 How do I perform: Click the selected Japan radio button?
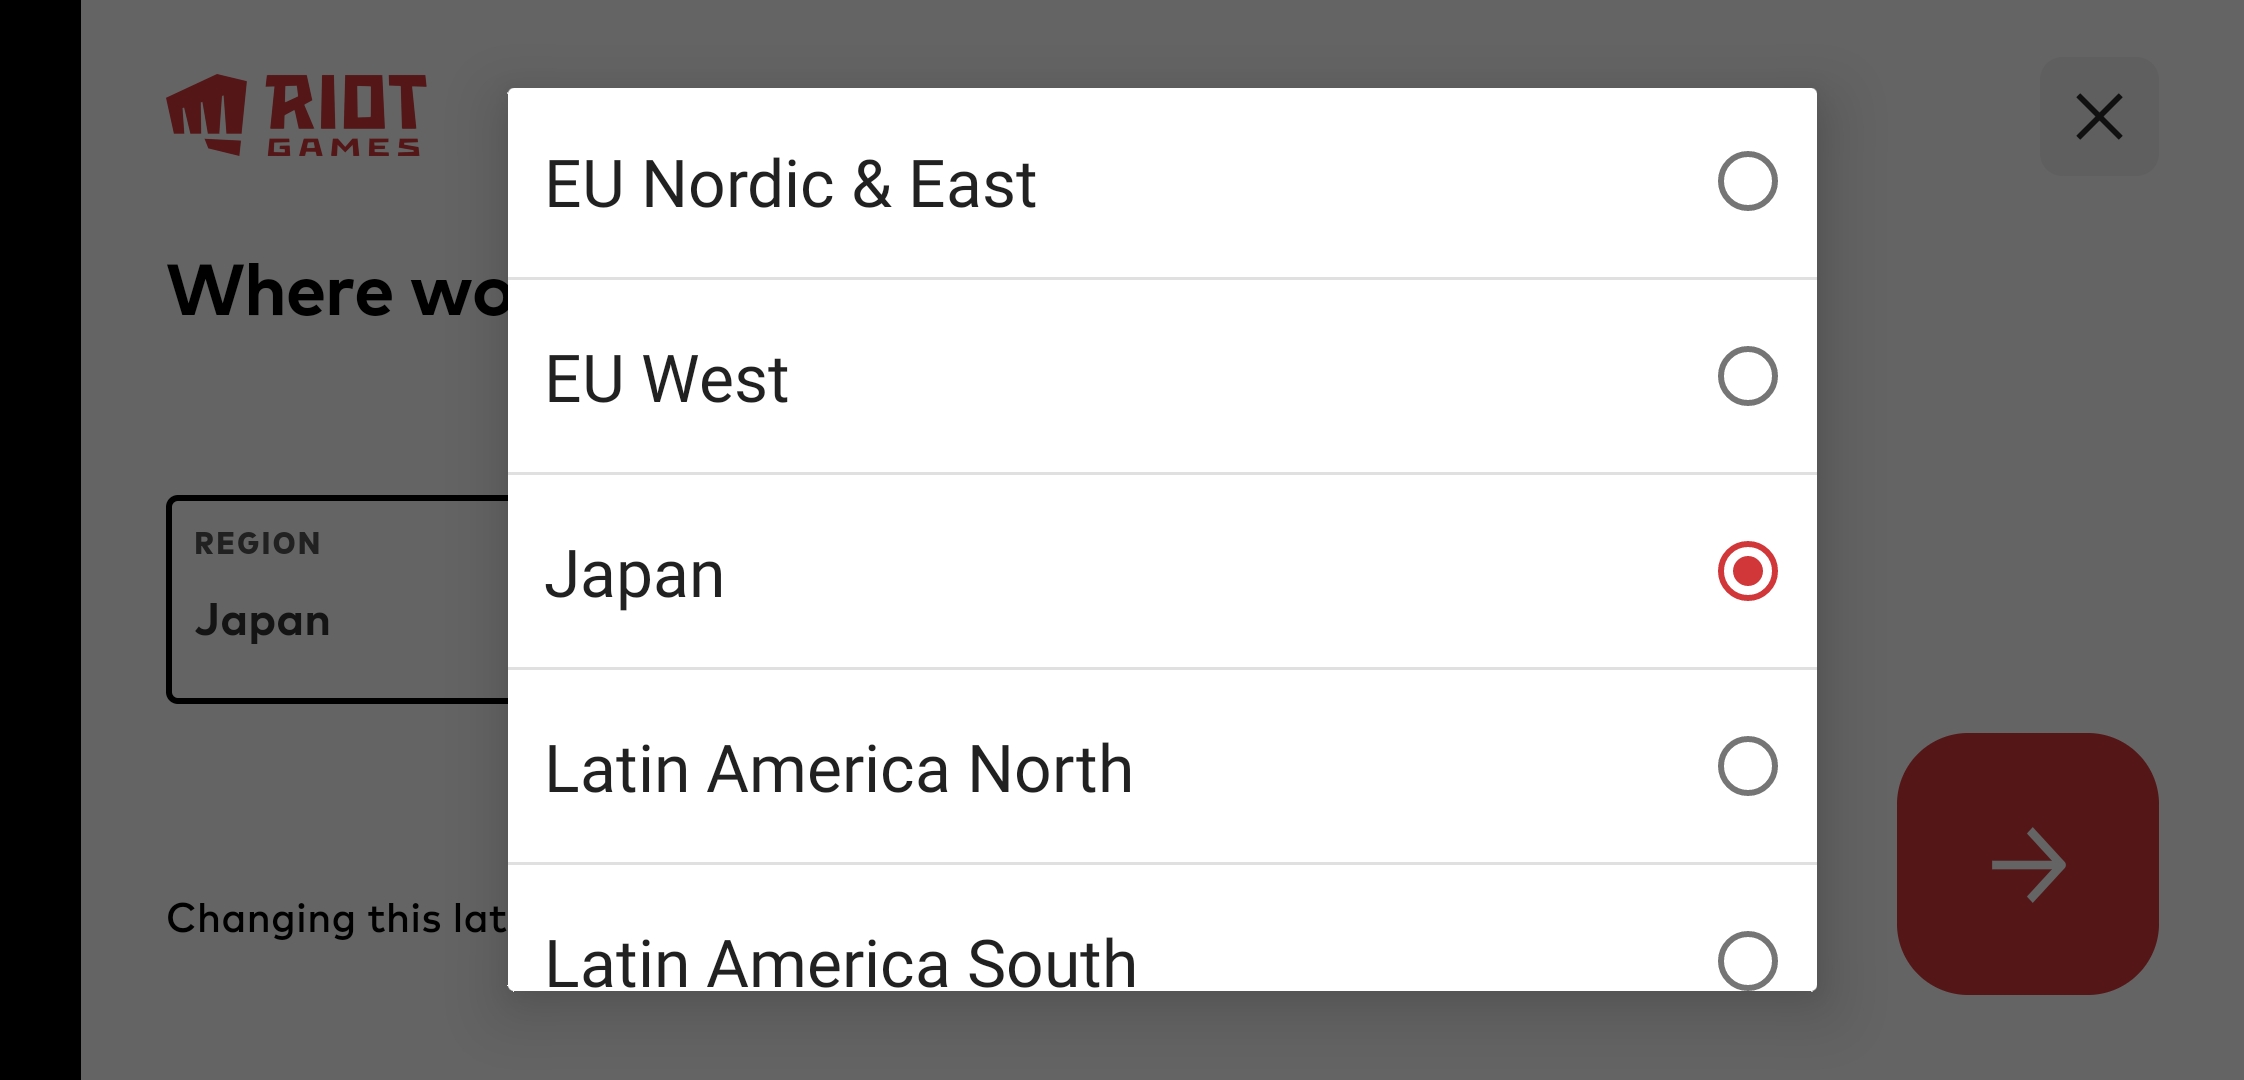click(1747, 572)
